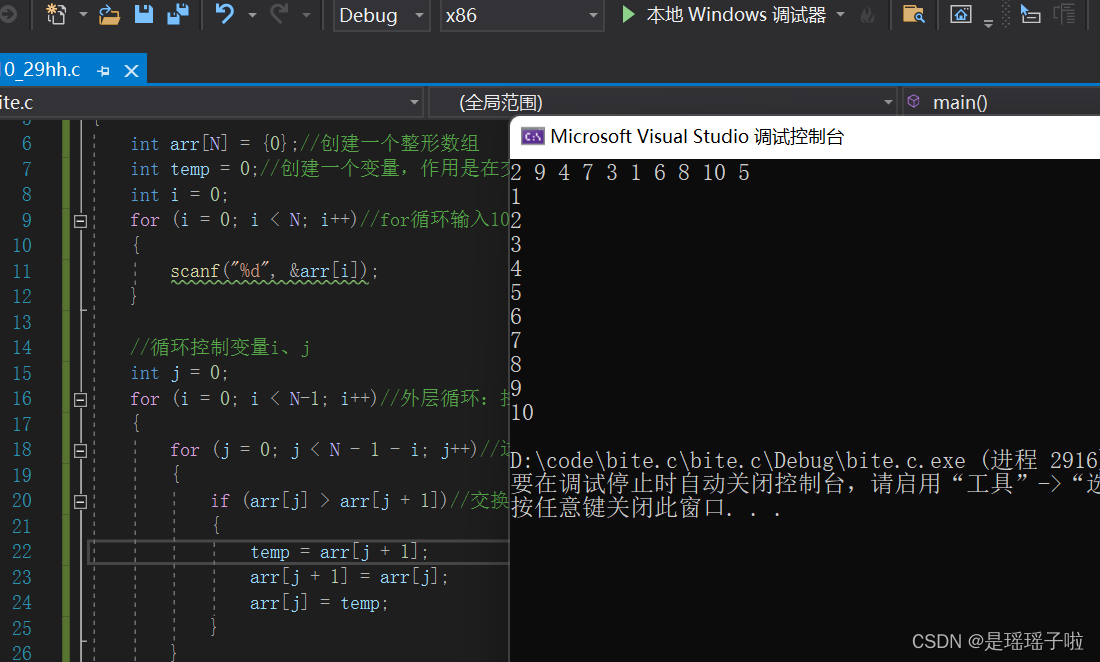This screenshot has height=662, width=1100.
Task: Click the code 'int arr[N] = {0};'
Action: [215, 144]
